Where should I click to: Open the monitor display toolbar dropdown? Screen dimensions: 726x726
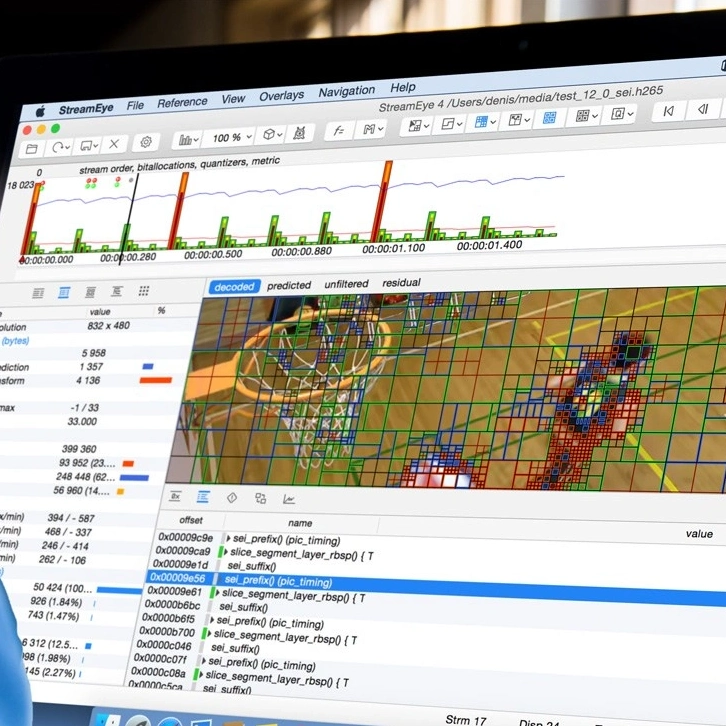pos(89,145)
